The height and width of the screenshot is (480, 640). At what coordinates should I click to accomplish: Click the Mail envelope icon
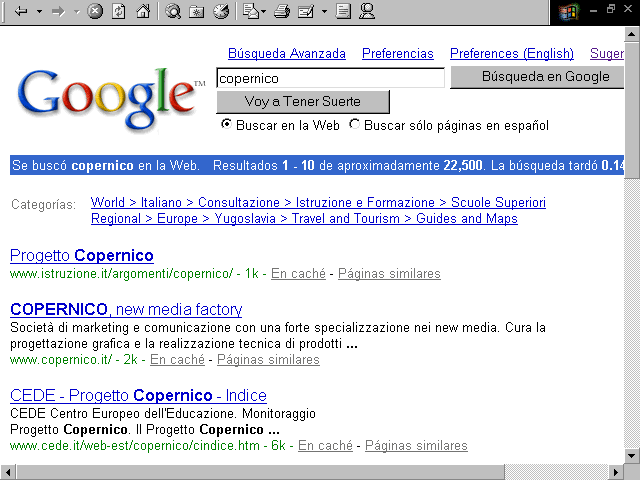[x=251, y=11]
